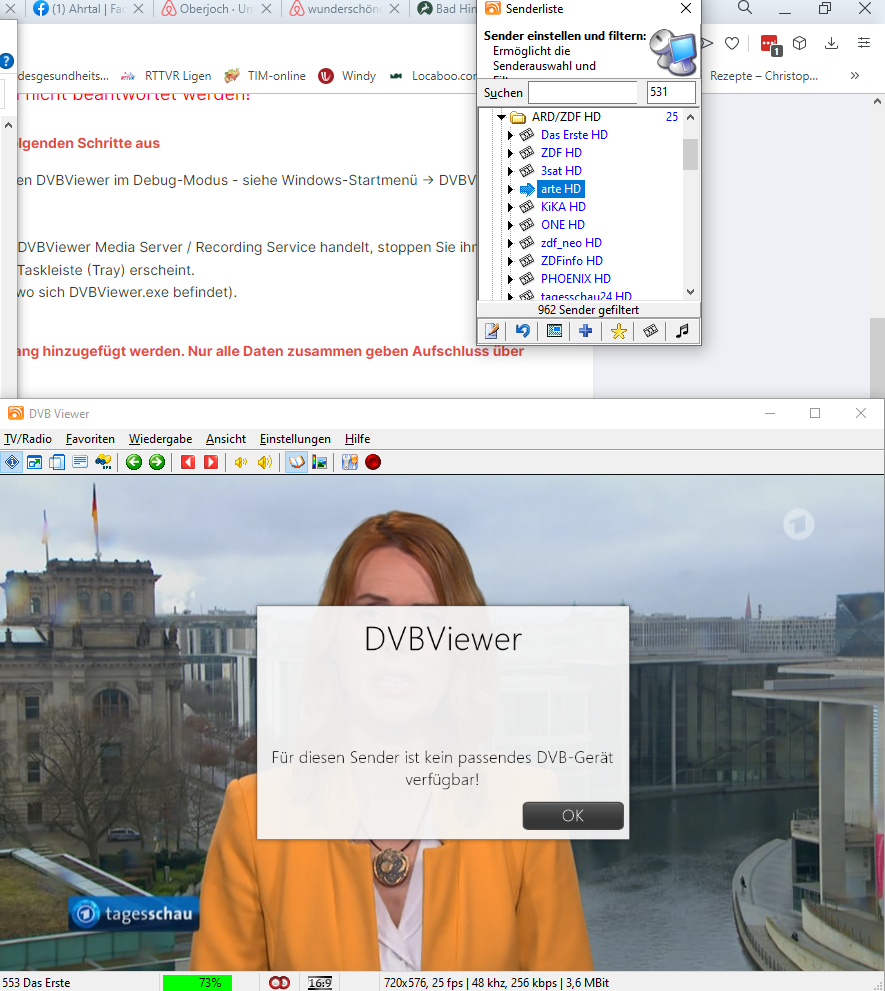Expand the KiKA HD entry

coord(510,207)
